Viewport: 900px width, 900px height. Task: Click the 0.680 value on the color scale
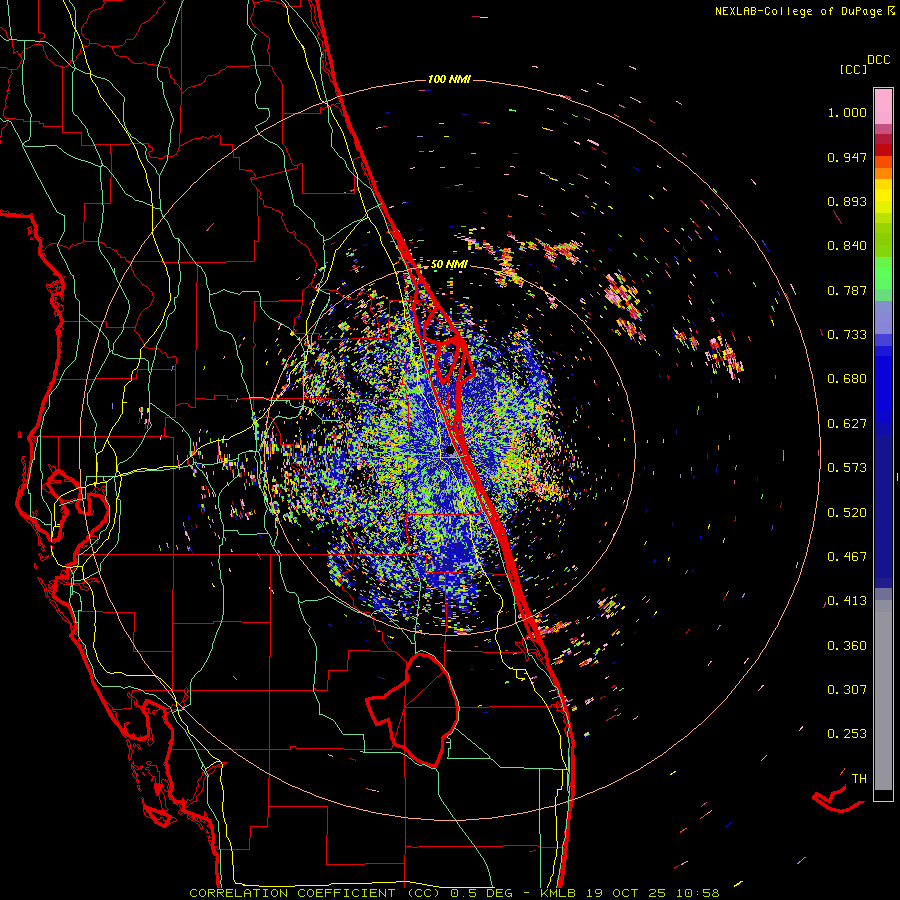coord(847,379)
